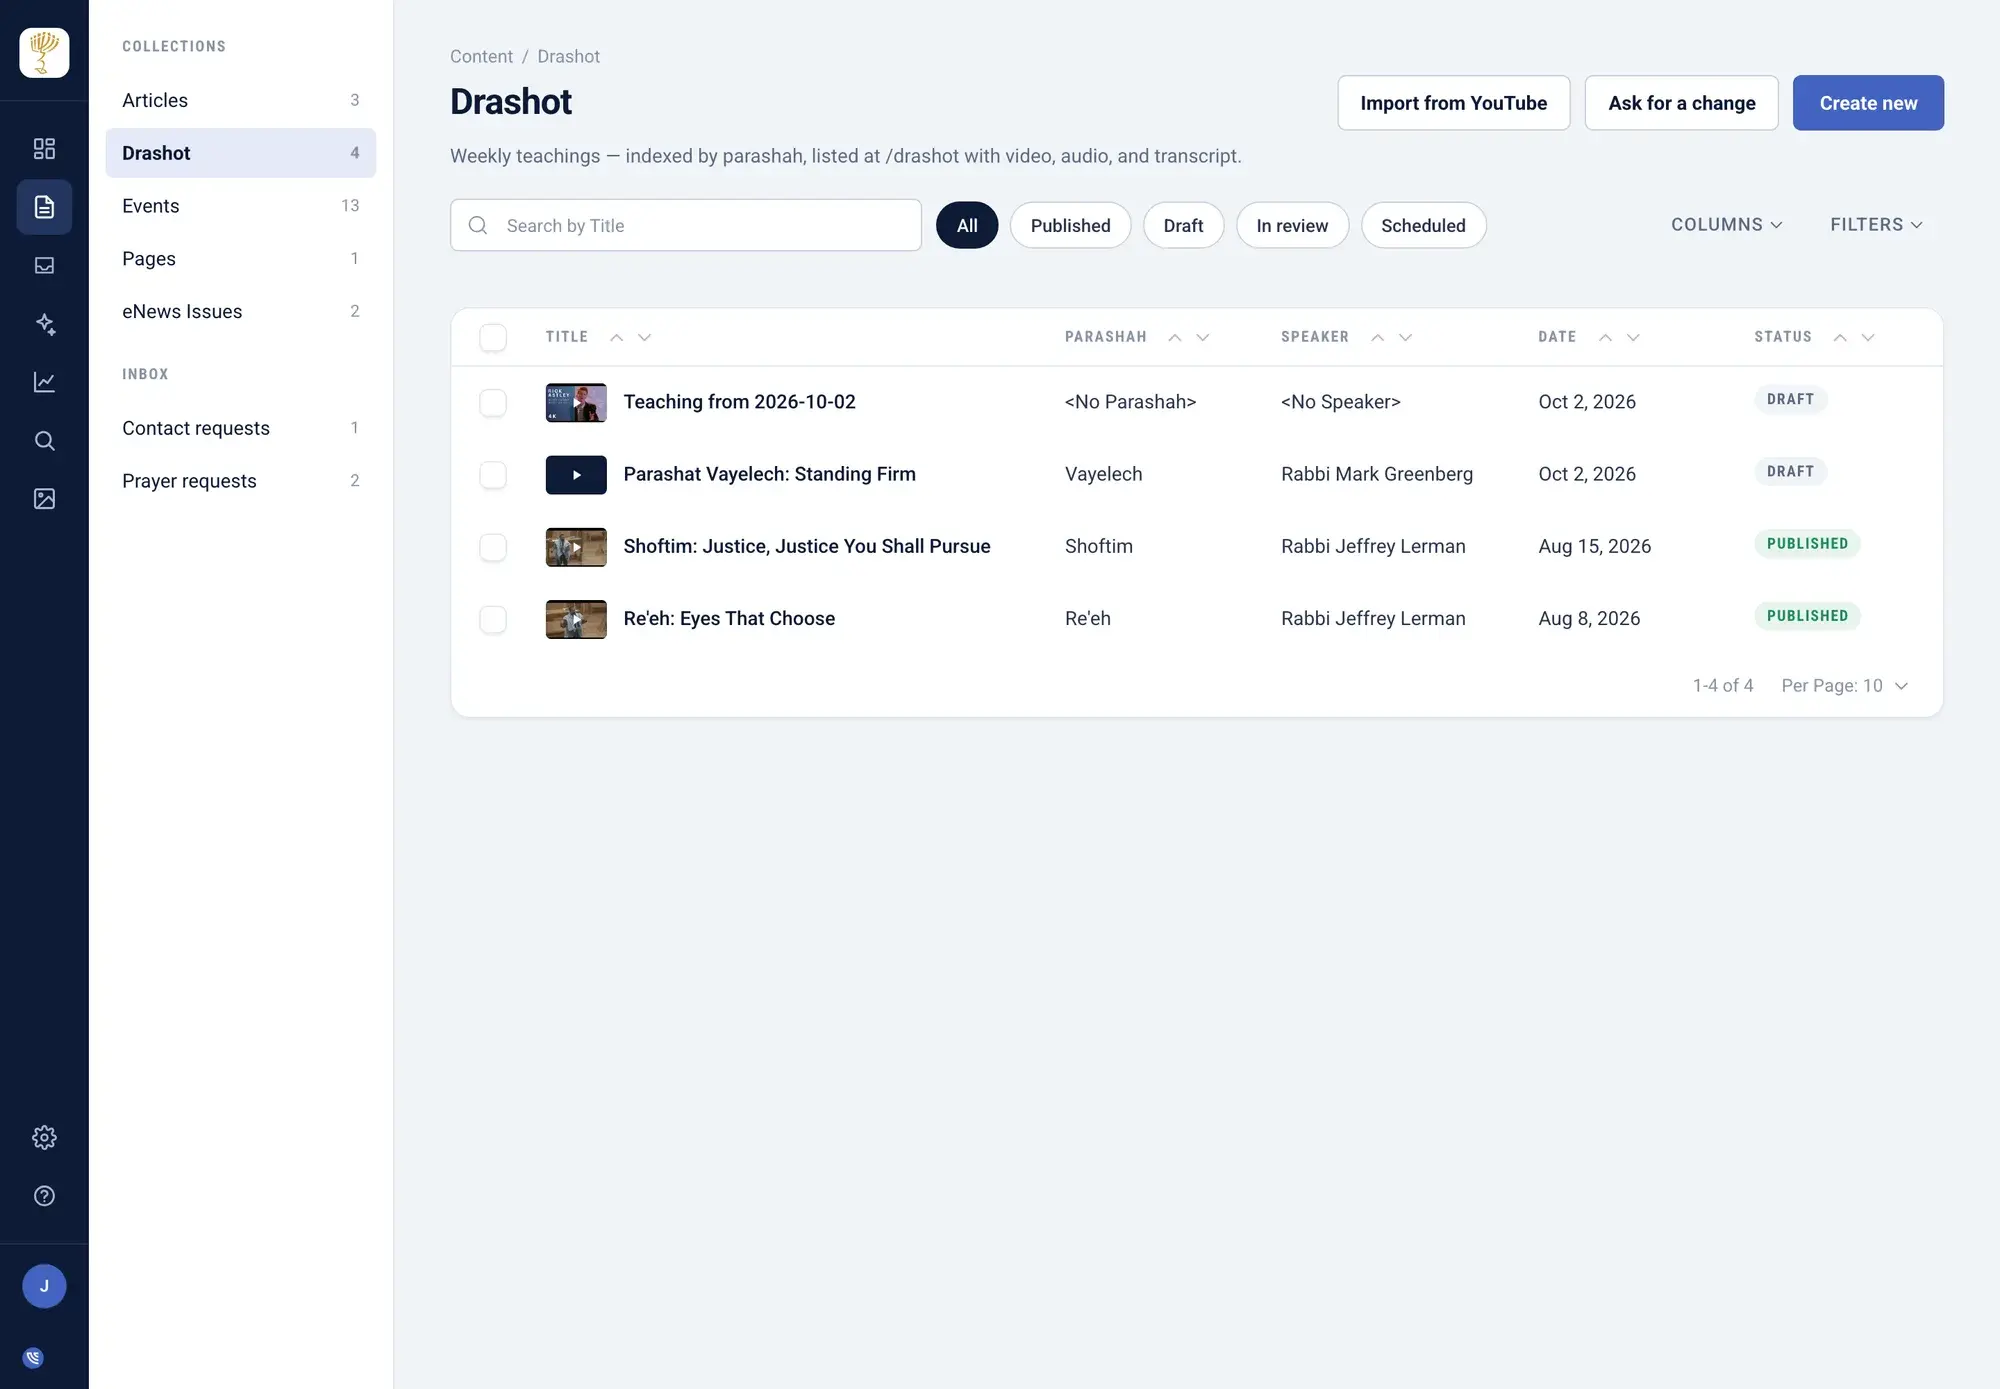Sort Title column ascending arrow
The image size is (2000, 1389).
coord(617,337)
